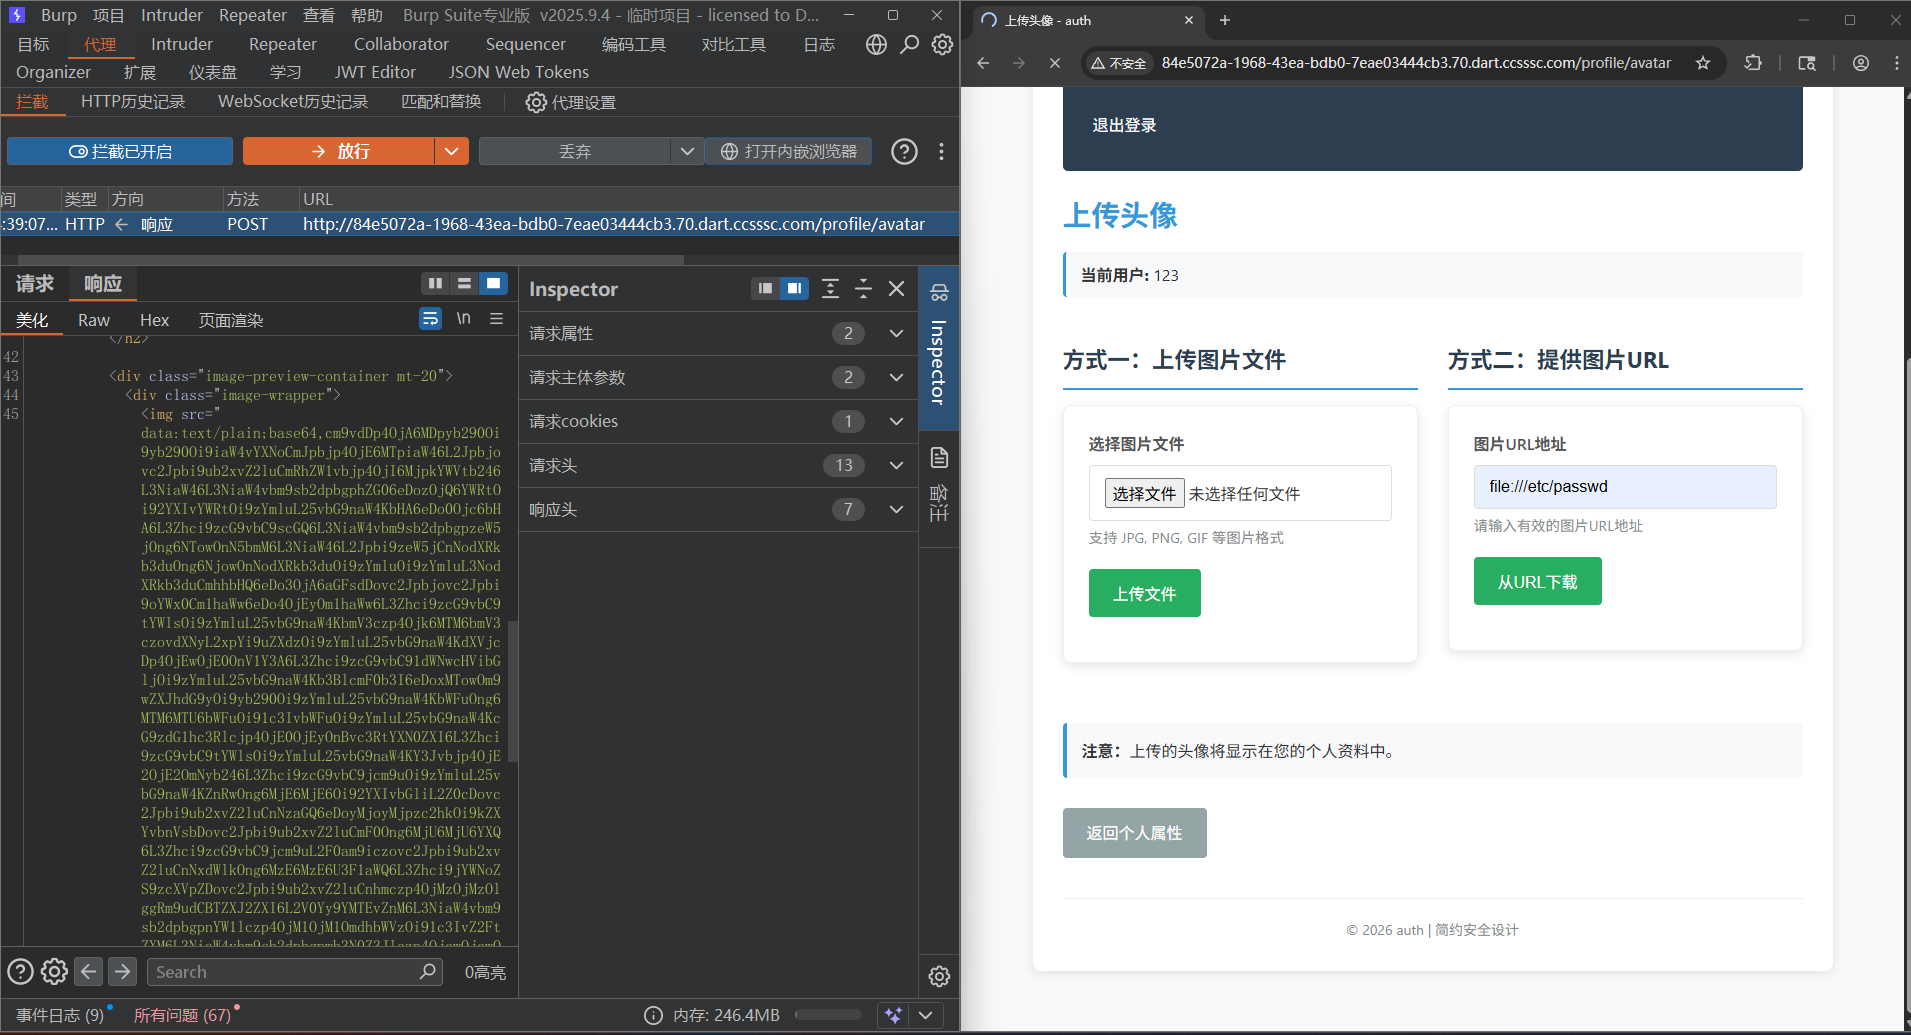Click the show non-printable \n icon
Screen dimensions: 1911x1035
tap(463, 319)
